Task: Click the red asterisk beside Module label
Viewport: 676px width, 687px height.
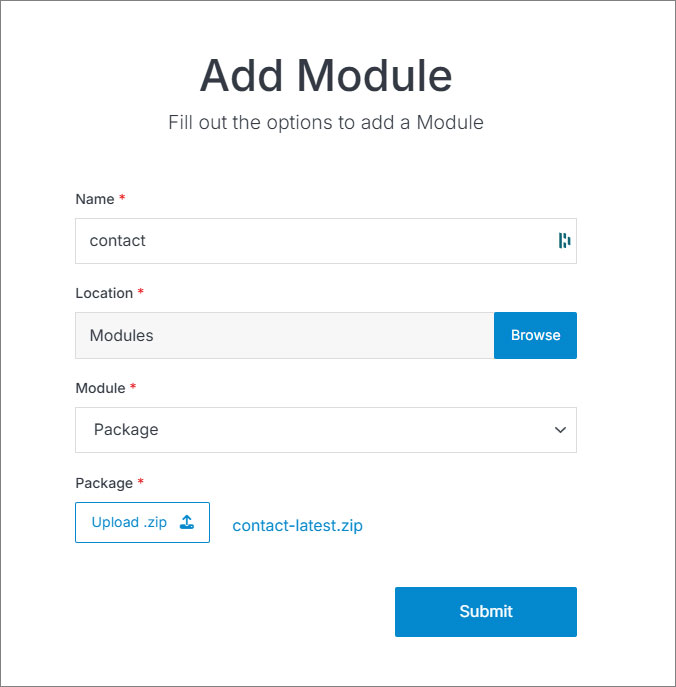Action: (x=133, y=388)
